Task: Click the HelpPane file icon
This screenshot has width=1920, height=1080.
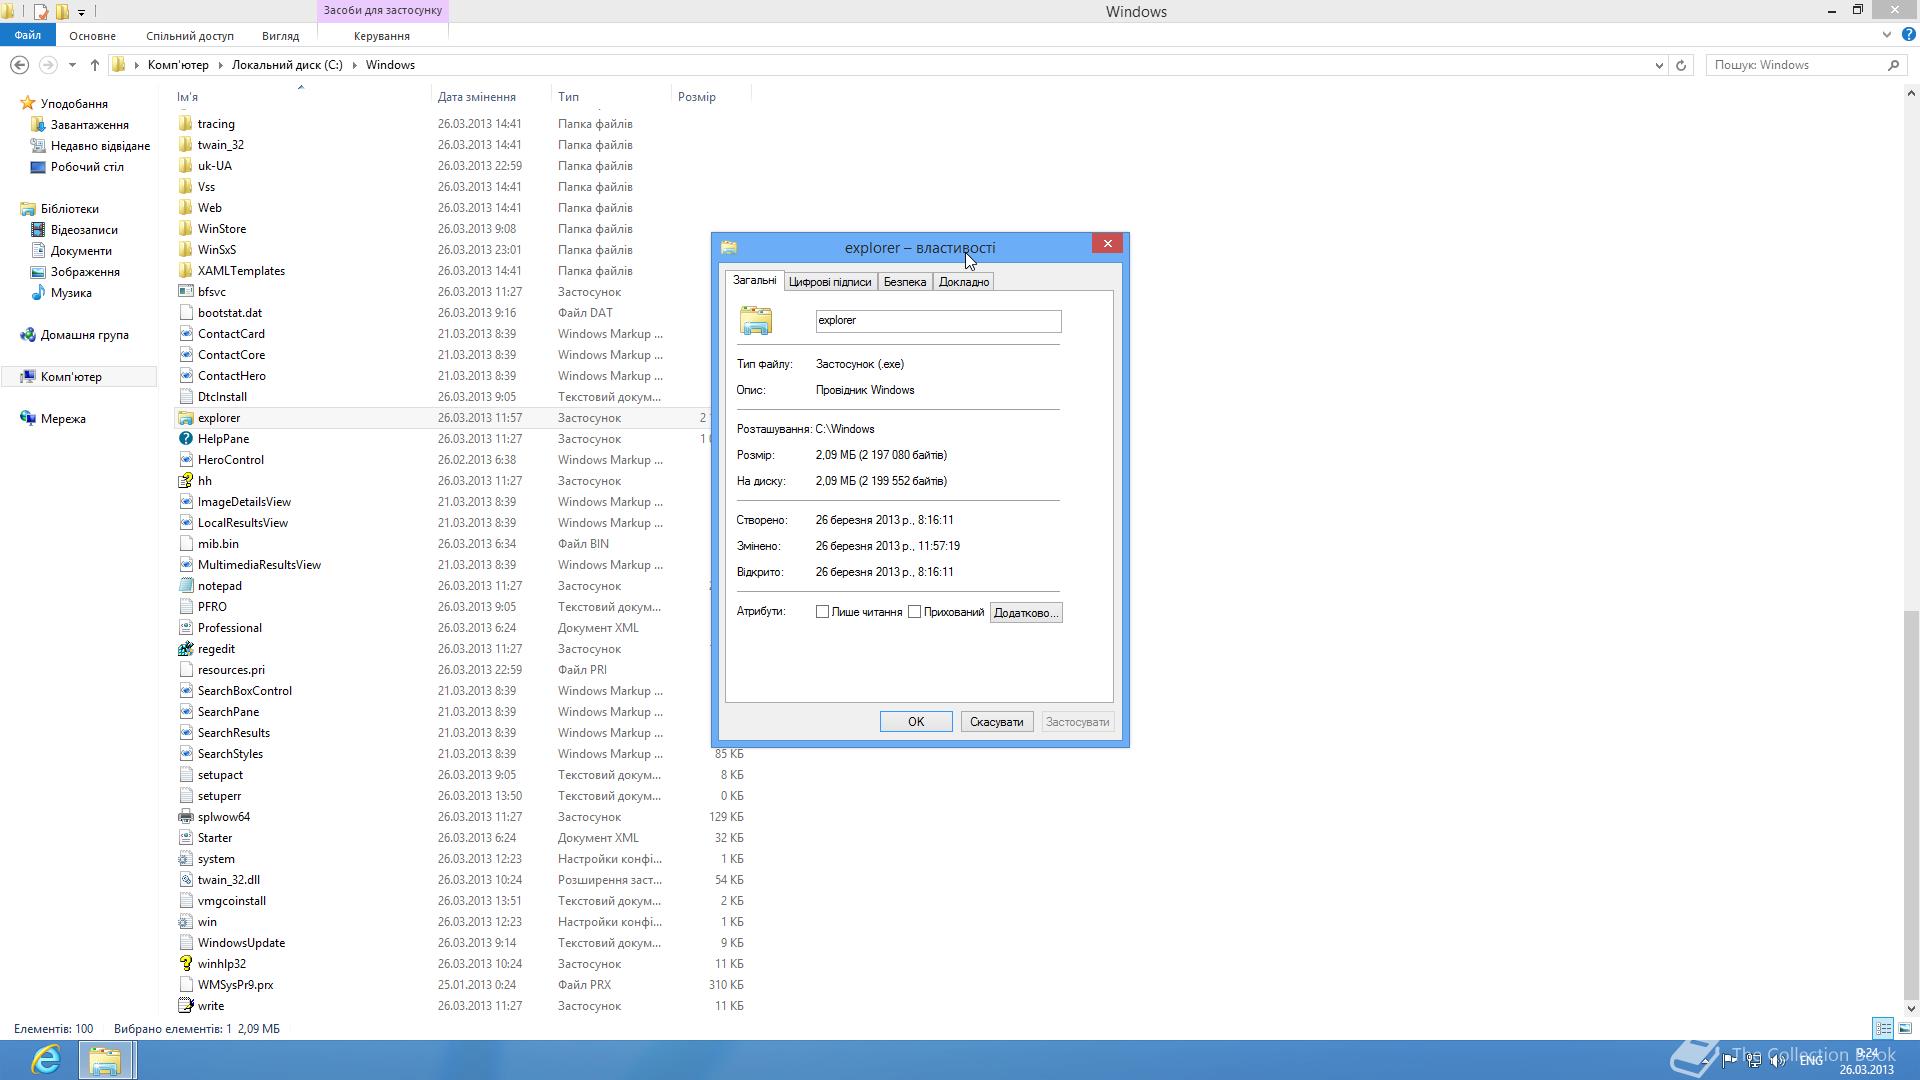Action: (x=185, y=439)
